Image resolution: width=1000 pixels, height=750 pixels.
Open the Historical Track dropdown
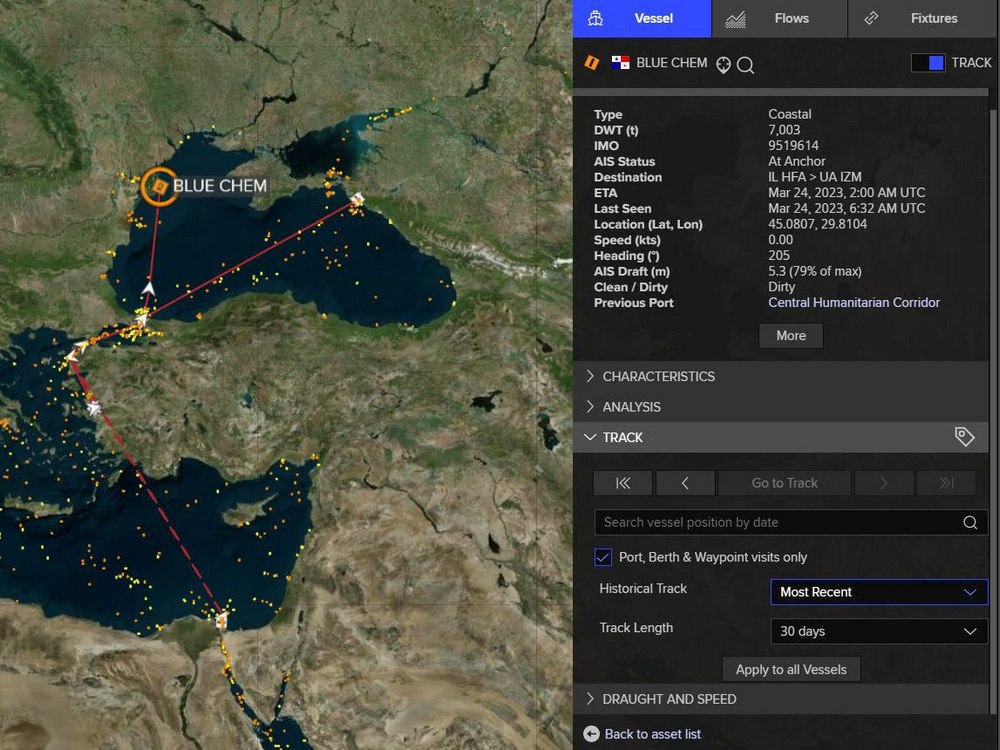coord(878,592)
